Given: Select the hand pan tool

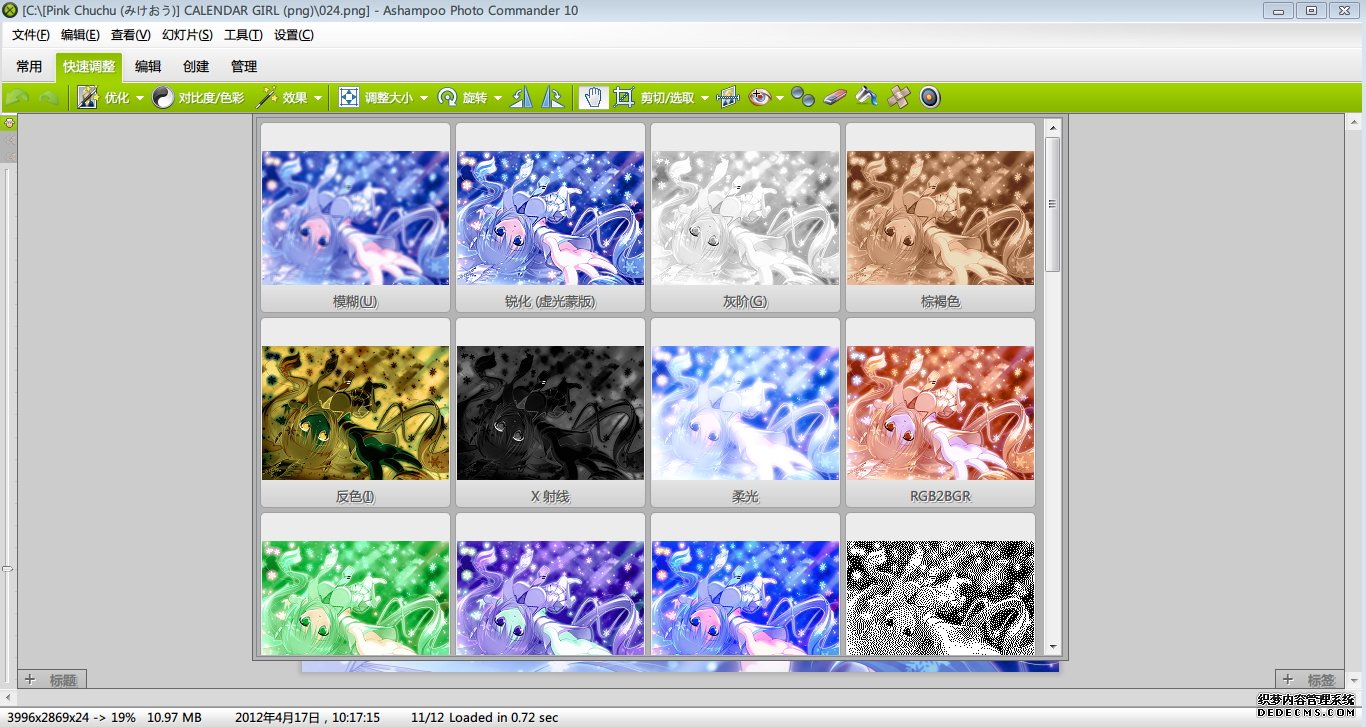Looking at the screenshot, I should 593,97.
